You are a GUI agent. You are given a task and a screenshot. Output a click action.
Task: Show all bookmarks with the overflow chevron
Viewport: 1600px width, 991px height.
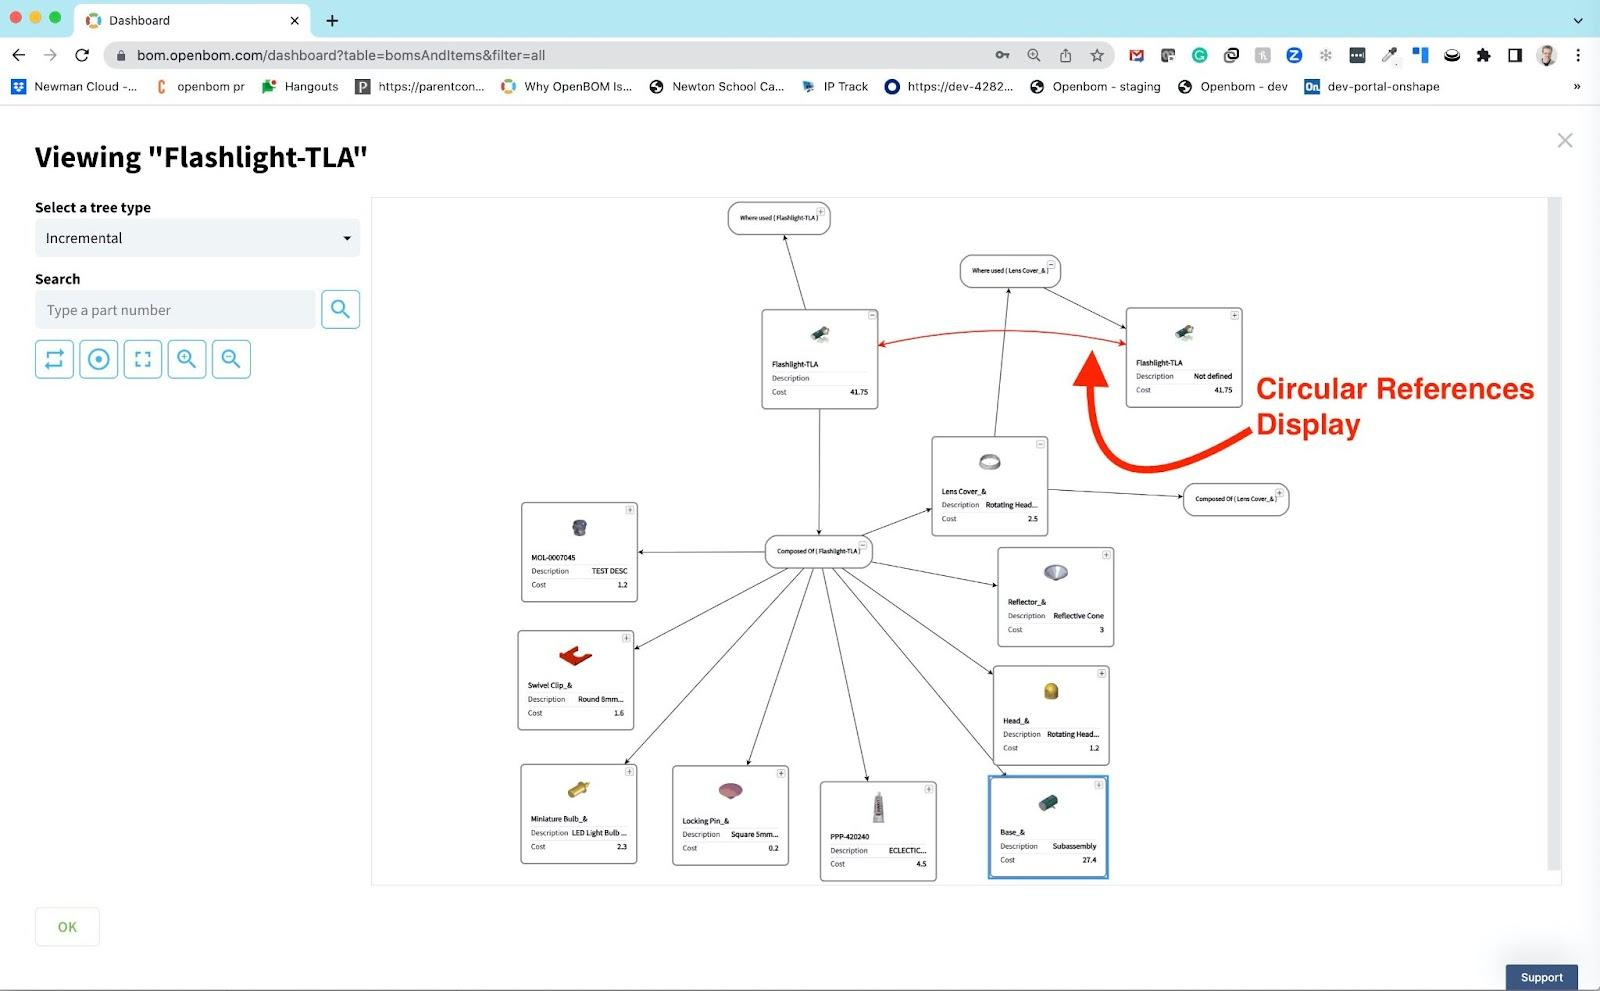1577,87
